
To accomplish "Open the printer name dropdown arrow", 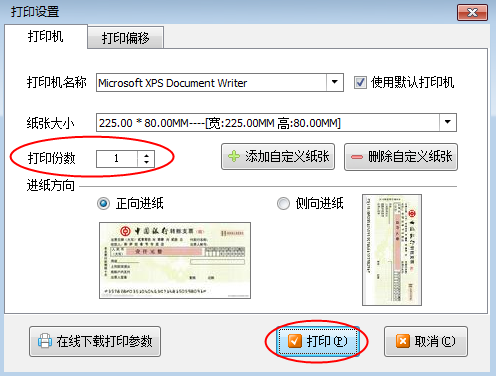I will coord(335,82).
